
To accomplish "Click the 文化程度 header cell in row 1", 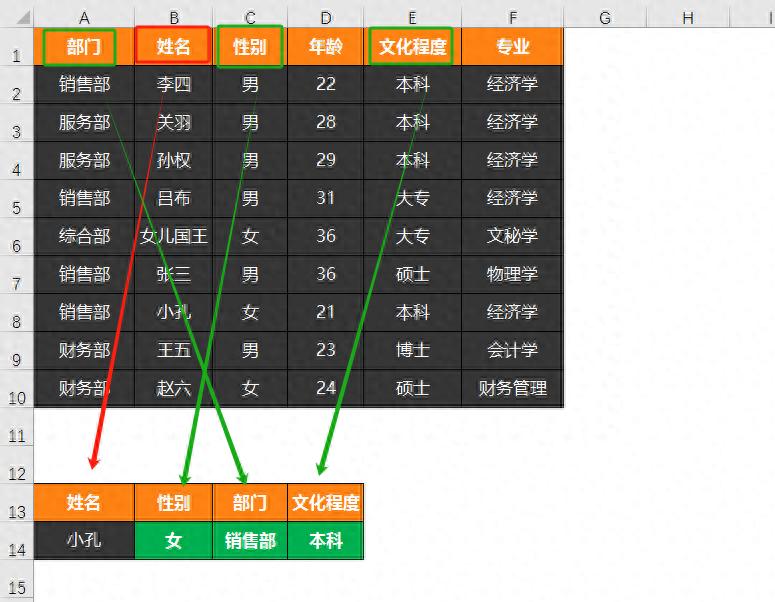I will tap(412, 46).
